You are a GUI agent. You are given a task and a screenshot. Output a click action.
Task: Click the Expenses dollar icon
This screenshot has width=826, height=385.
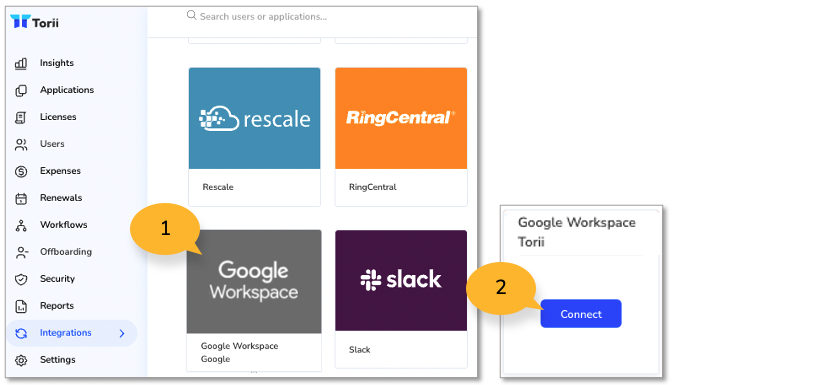[21, 172]
